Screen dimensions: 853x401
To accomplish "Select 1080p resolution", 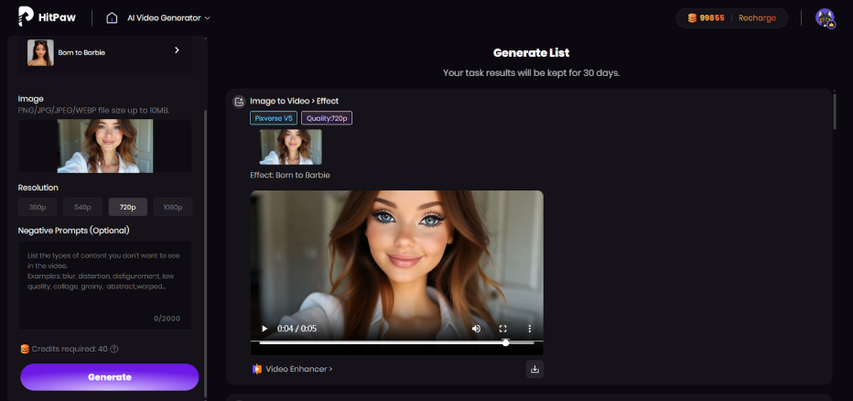I will 173,207.
